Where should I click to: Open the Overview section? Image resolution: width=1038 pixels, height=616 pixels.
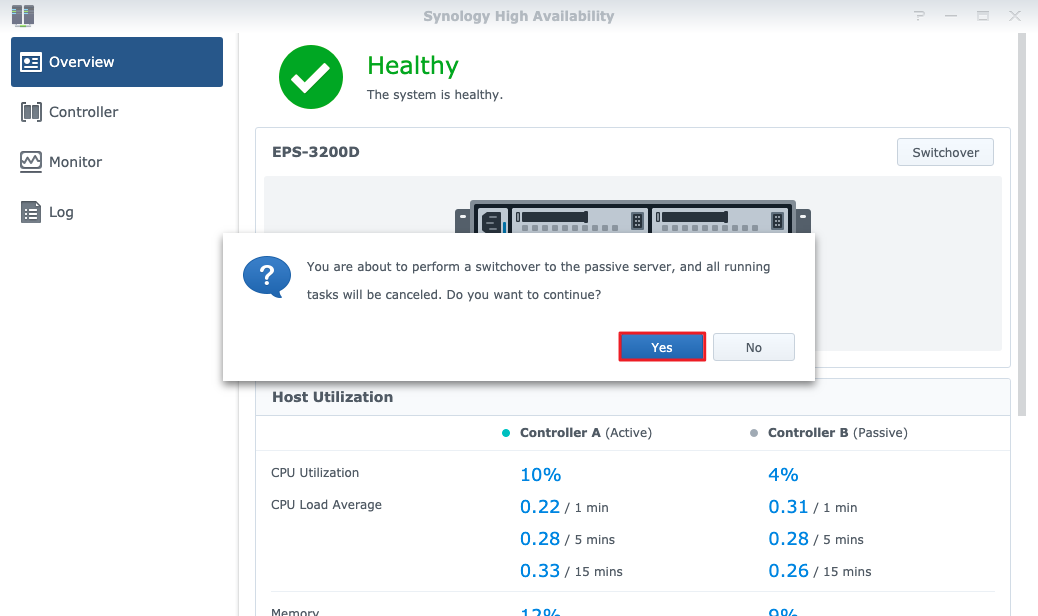pyautogui.click(x=117, y=62)
